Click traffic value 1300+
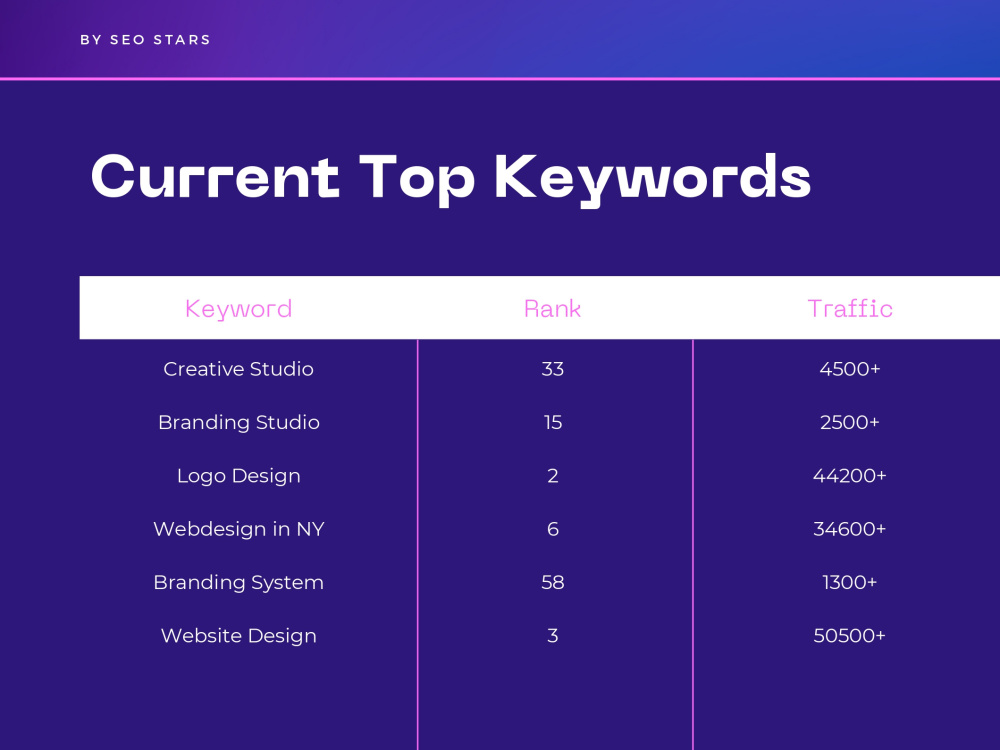This screenshot has width=1000, height=750. 849,582
